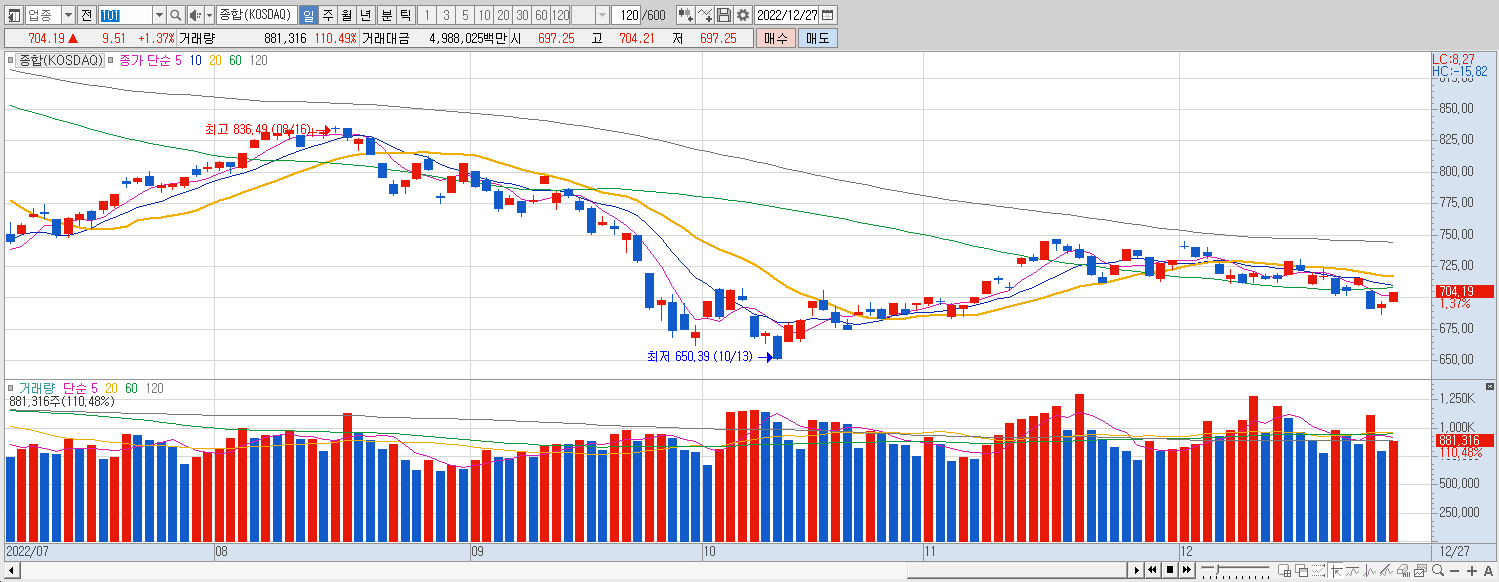The width and height of the screenshot is (1499, 582).
Task: Select the 주 weekly period tab
Action: [327, 15]
